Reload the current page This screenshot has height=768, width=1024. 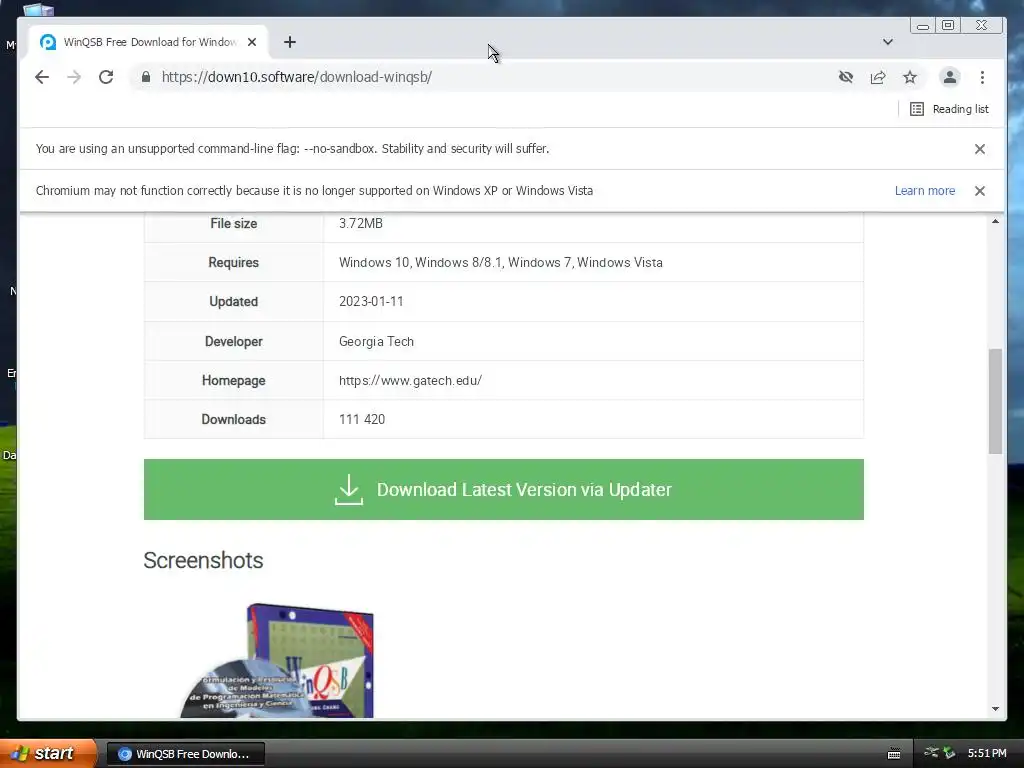pos(106,77)
